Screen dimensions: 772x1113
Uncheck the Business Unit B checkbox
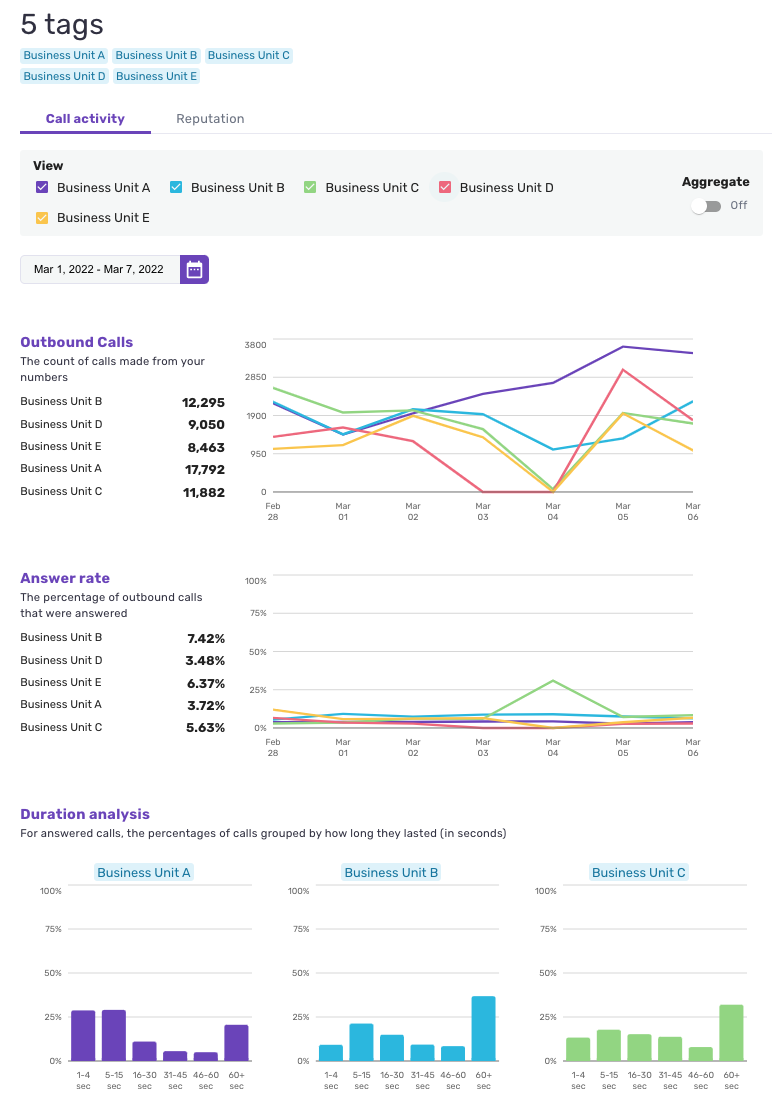(176, 188)
